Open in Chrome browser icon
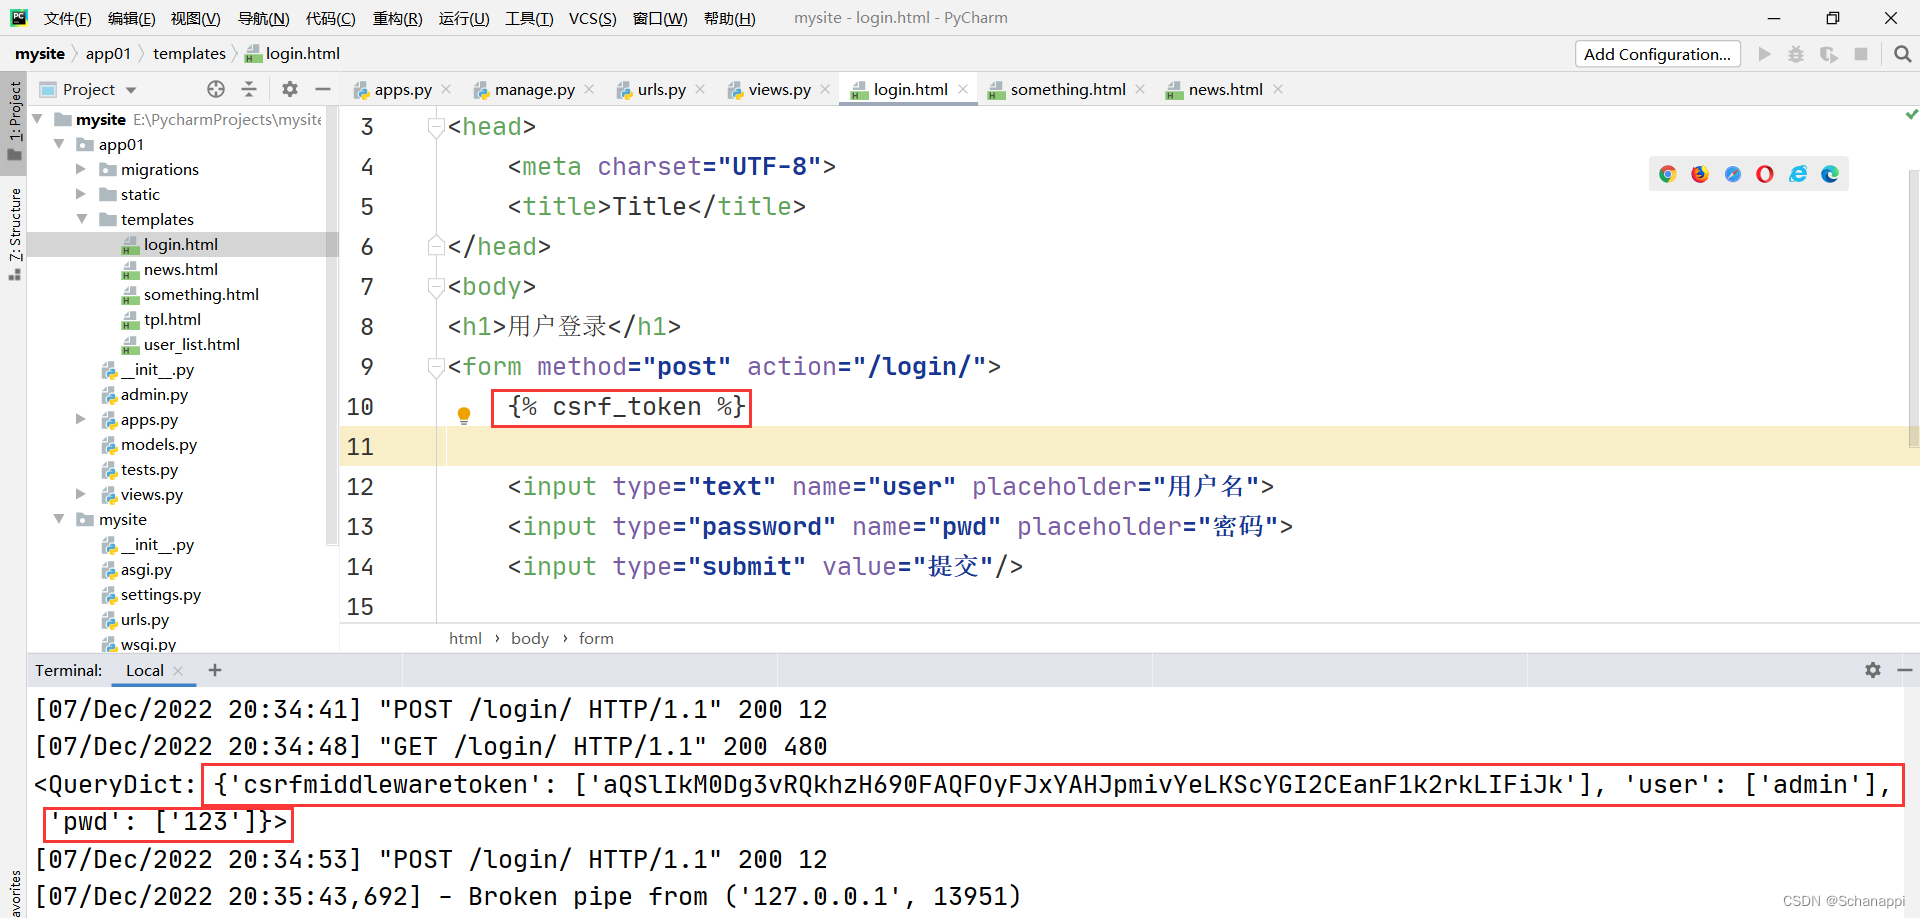Image resolution: width=1920 pixels, height=918 pixels. (1667, 174)
